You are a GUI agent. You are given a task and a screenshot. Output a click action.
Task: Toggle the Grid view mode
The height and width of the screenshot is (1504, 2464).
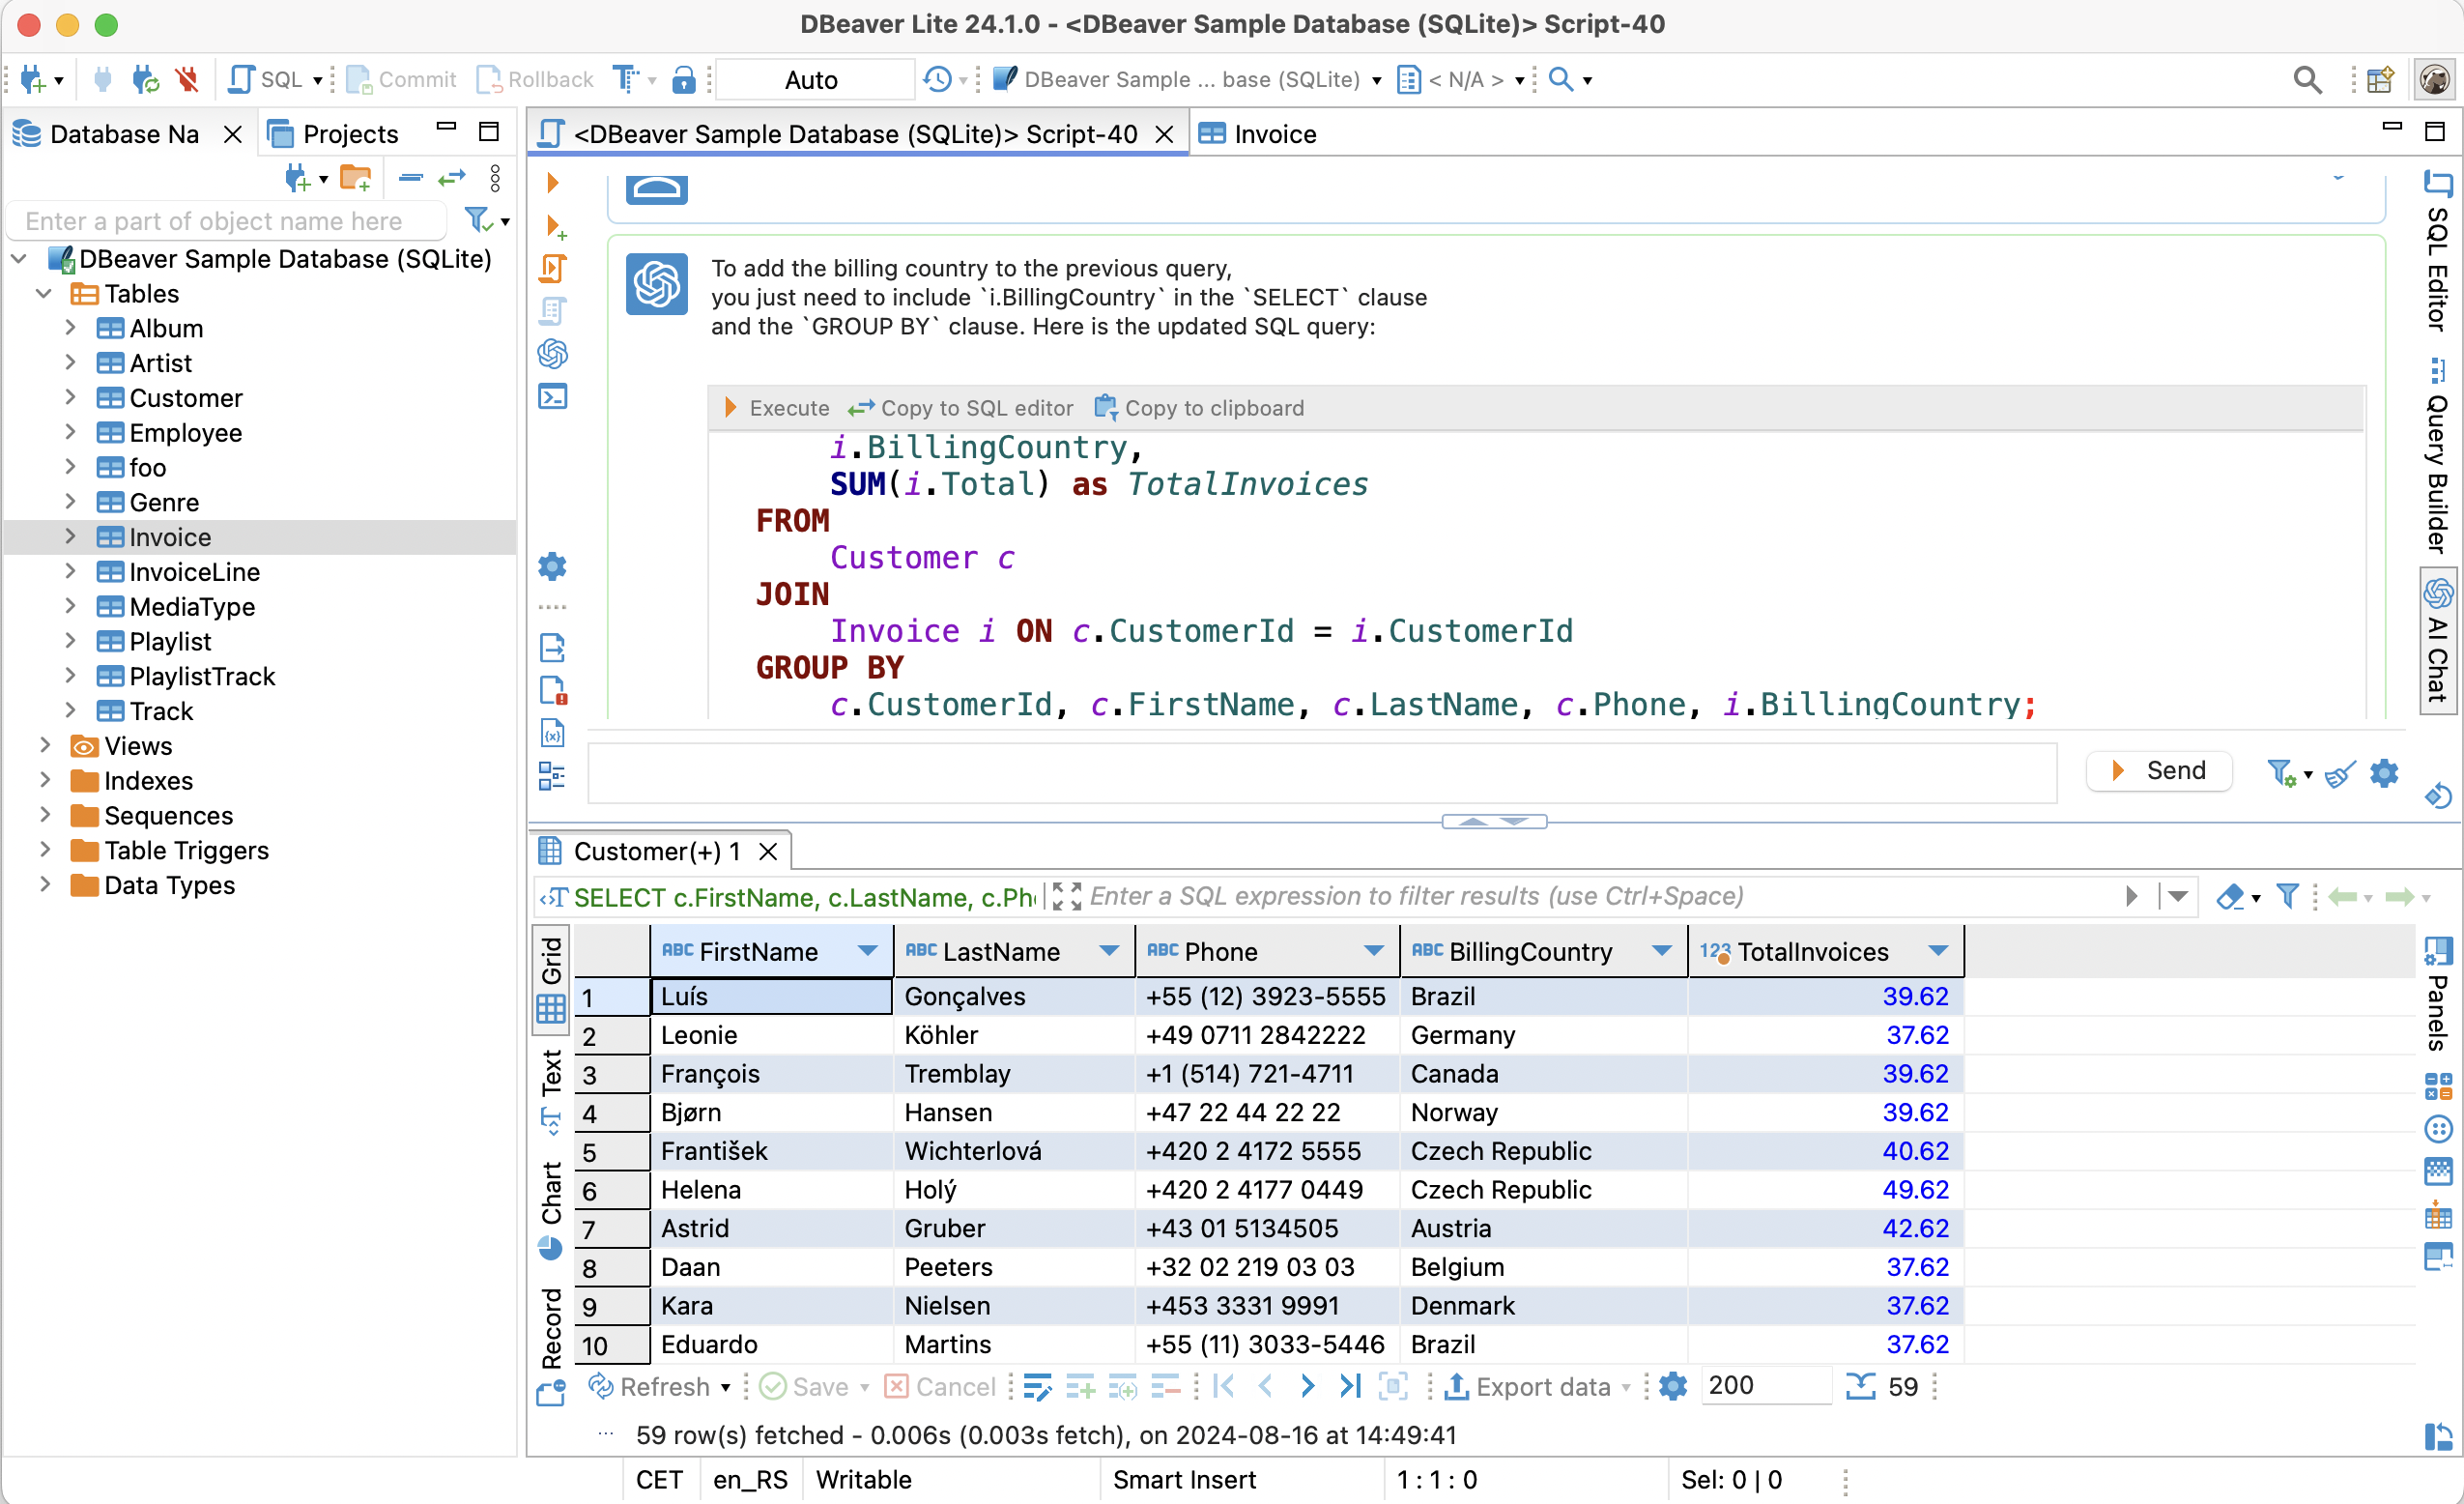pos(551,980)
